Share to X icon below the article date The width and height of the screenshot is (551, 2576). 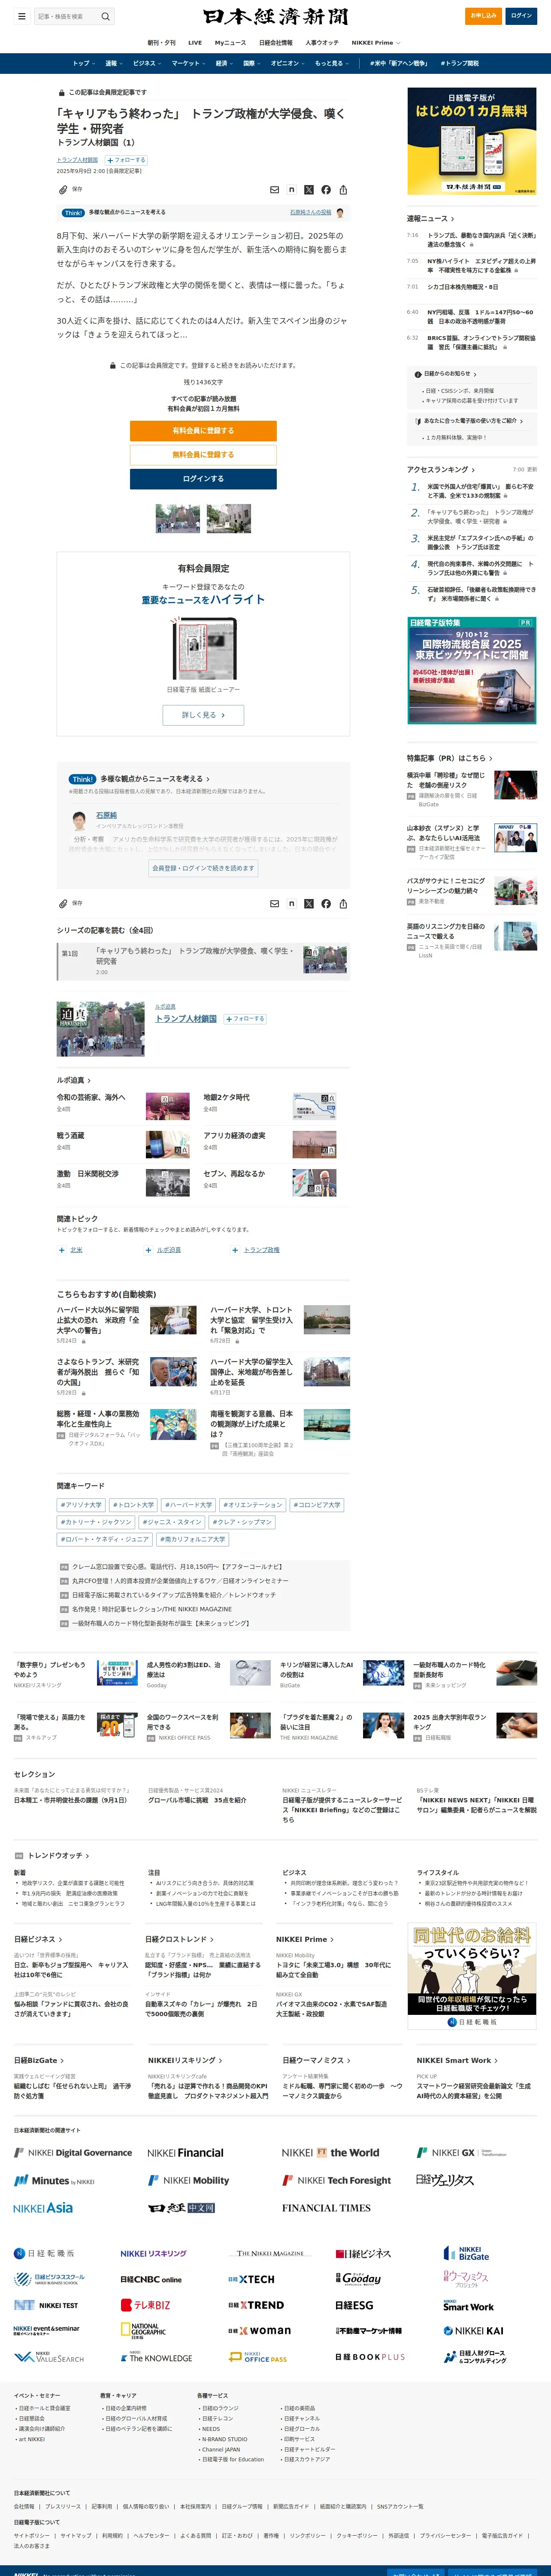(x=309, y=190)
